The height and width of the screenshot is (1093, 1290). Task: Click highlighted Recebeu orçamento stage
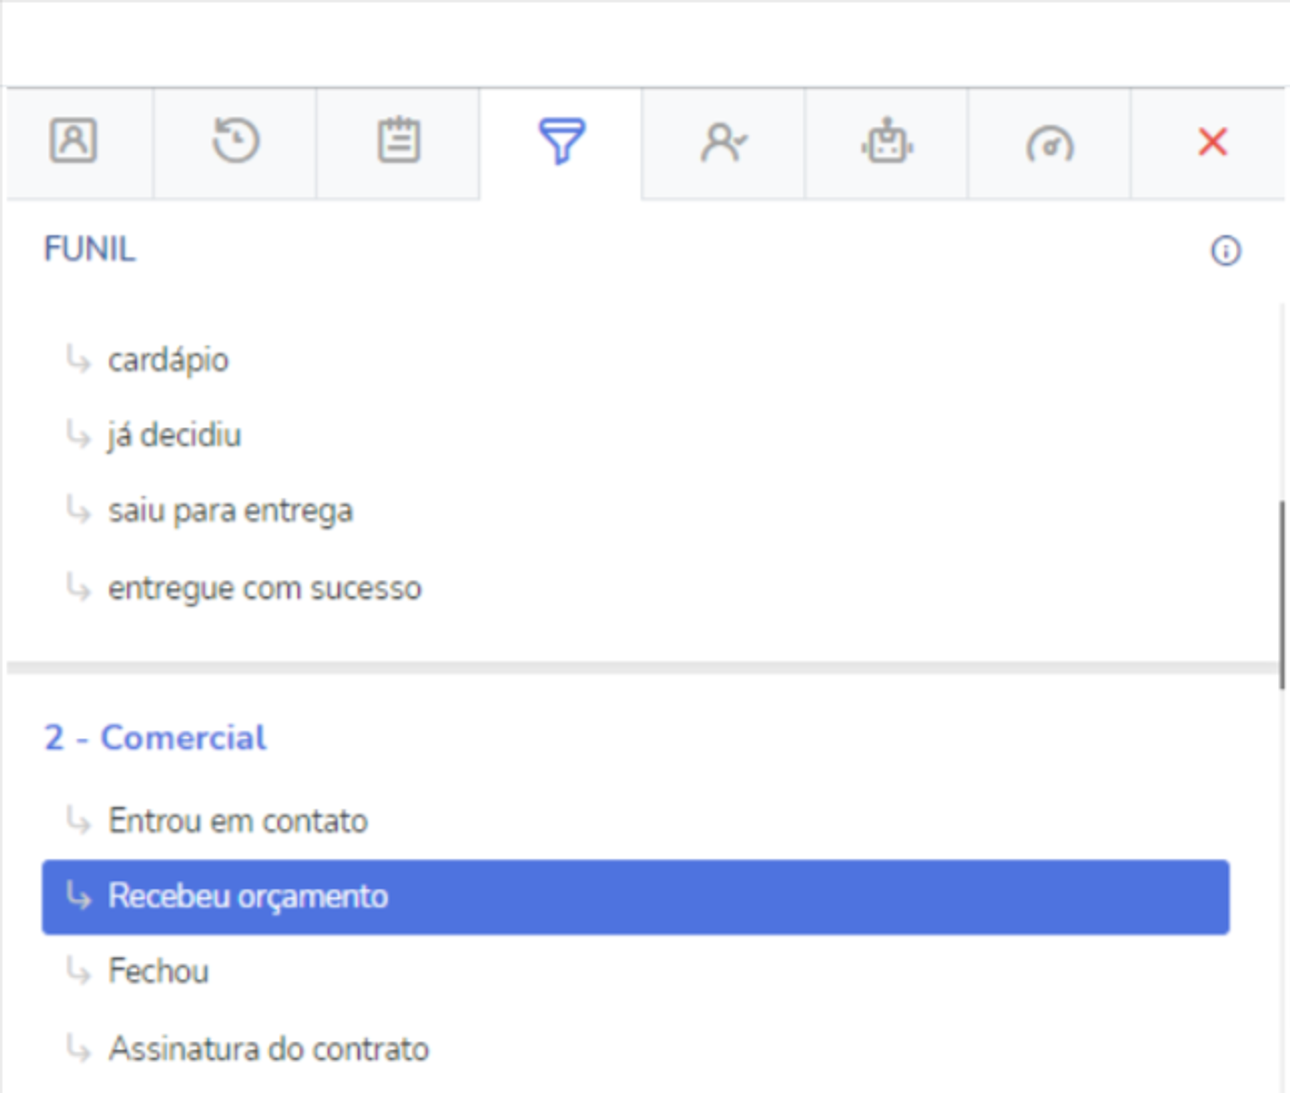click(636, 897)
